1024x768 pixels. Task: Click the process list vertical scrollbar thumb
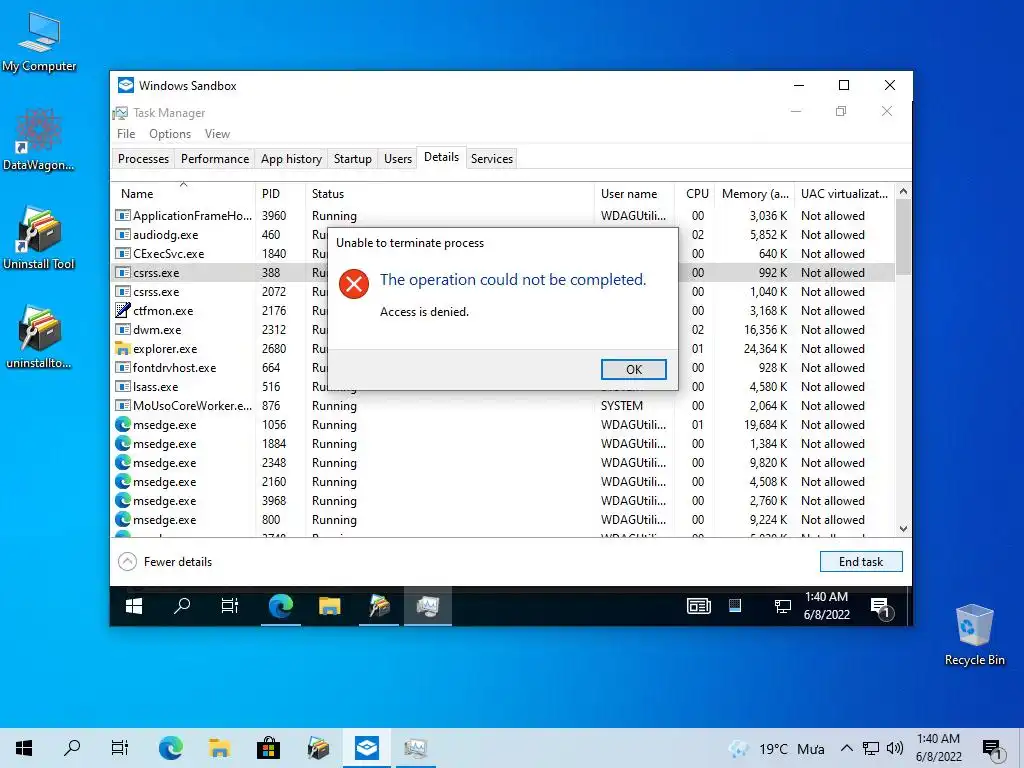[903, 237]
